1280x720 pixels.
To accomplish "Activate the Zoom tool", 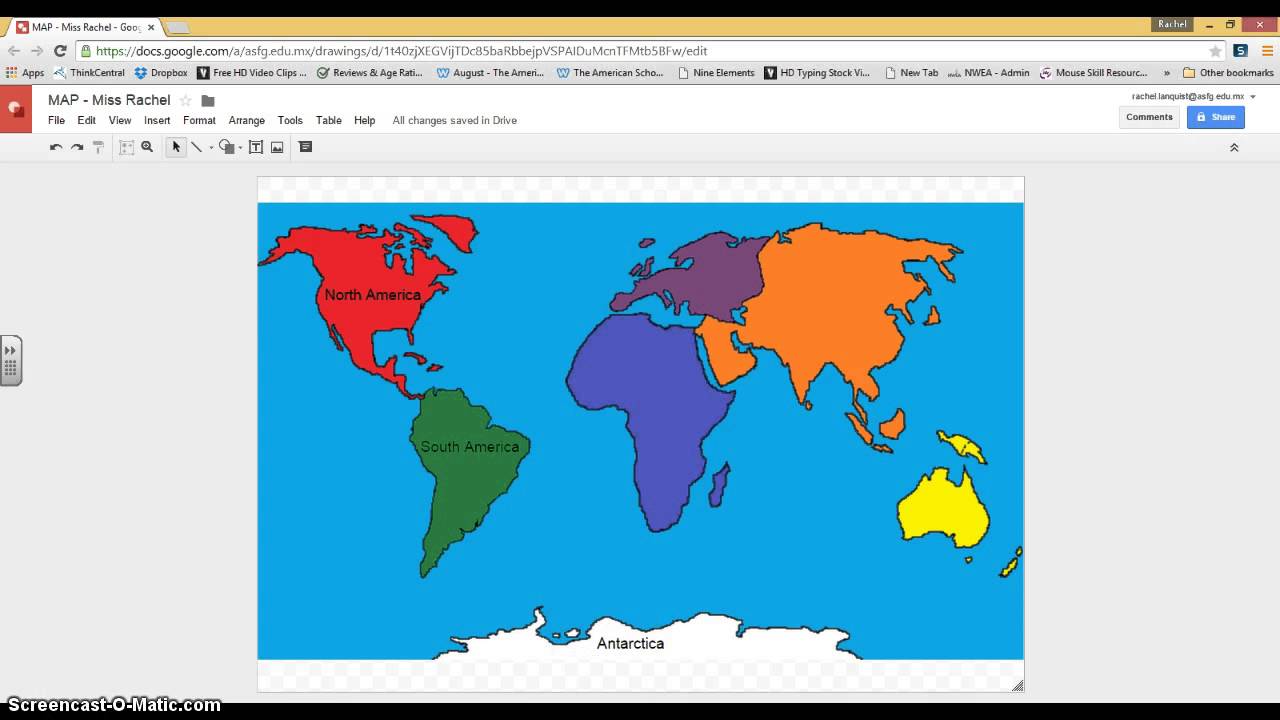I will click(x=147, y=147).
